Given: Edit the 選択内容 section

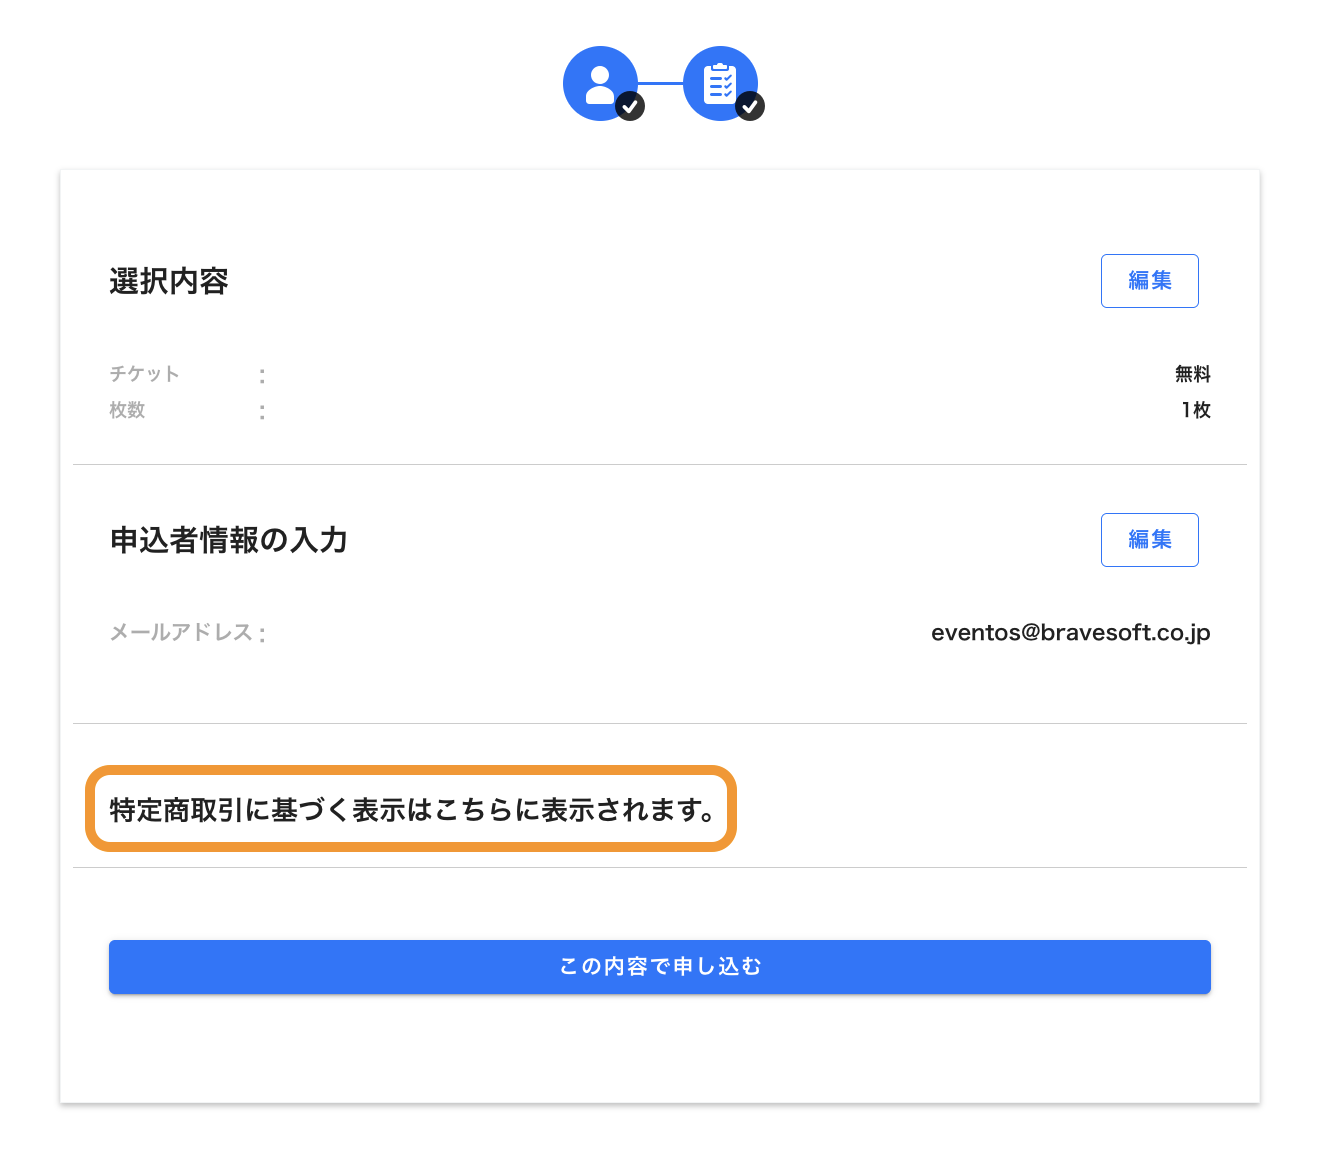Looking at the screenshot, I should pyautogui.click(x=1149, y=281).
